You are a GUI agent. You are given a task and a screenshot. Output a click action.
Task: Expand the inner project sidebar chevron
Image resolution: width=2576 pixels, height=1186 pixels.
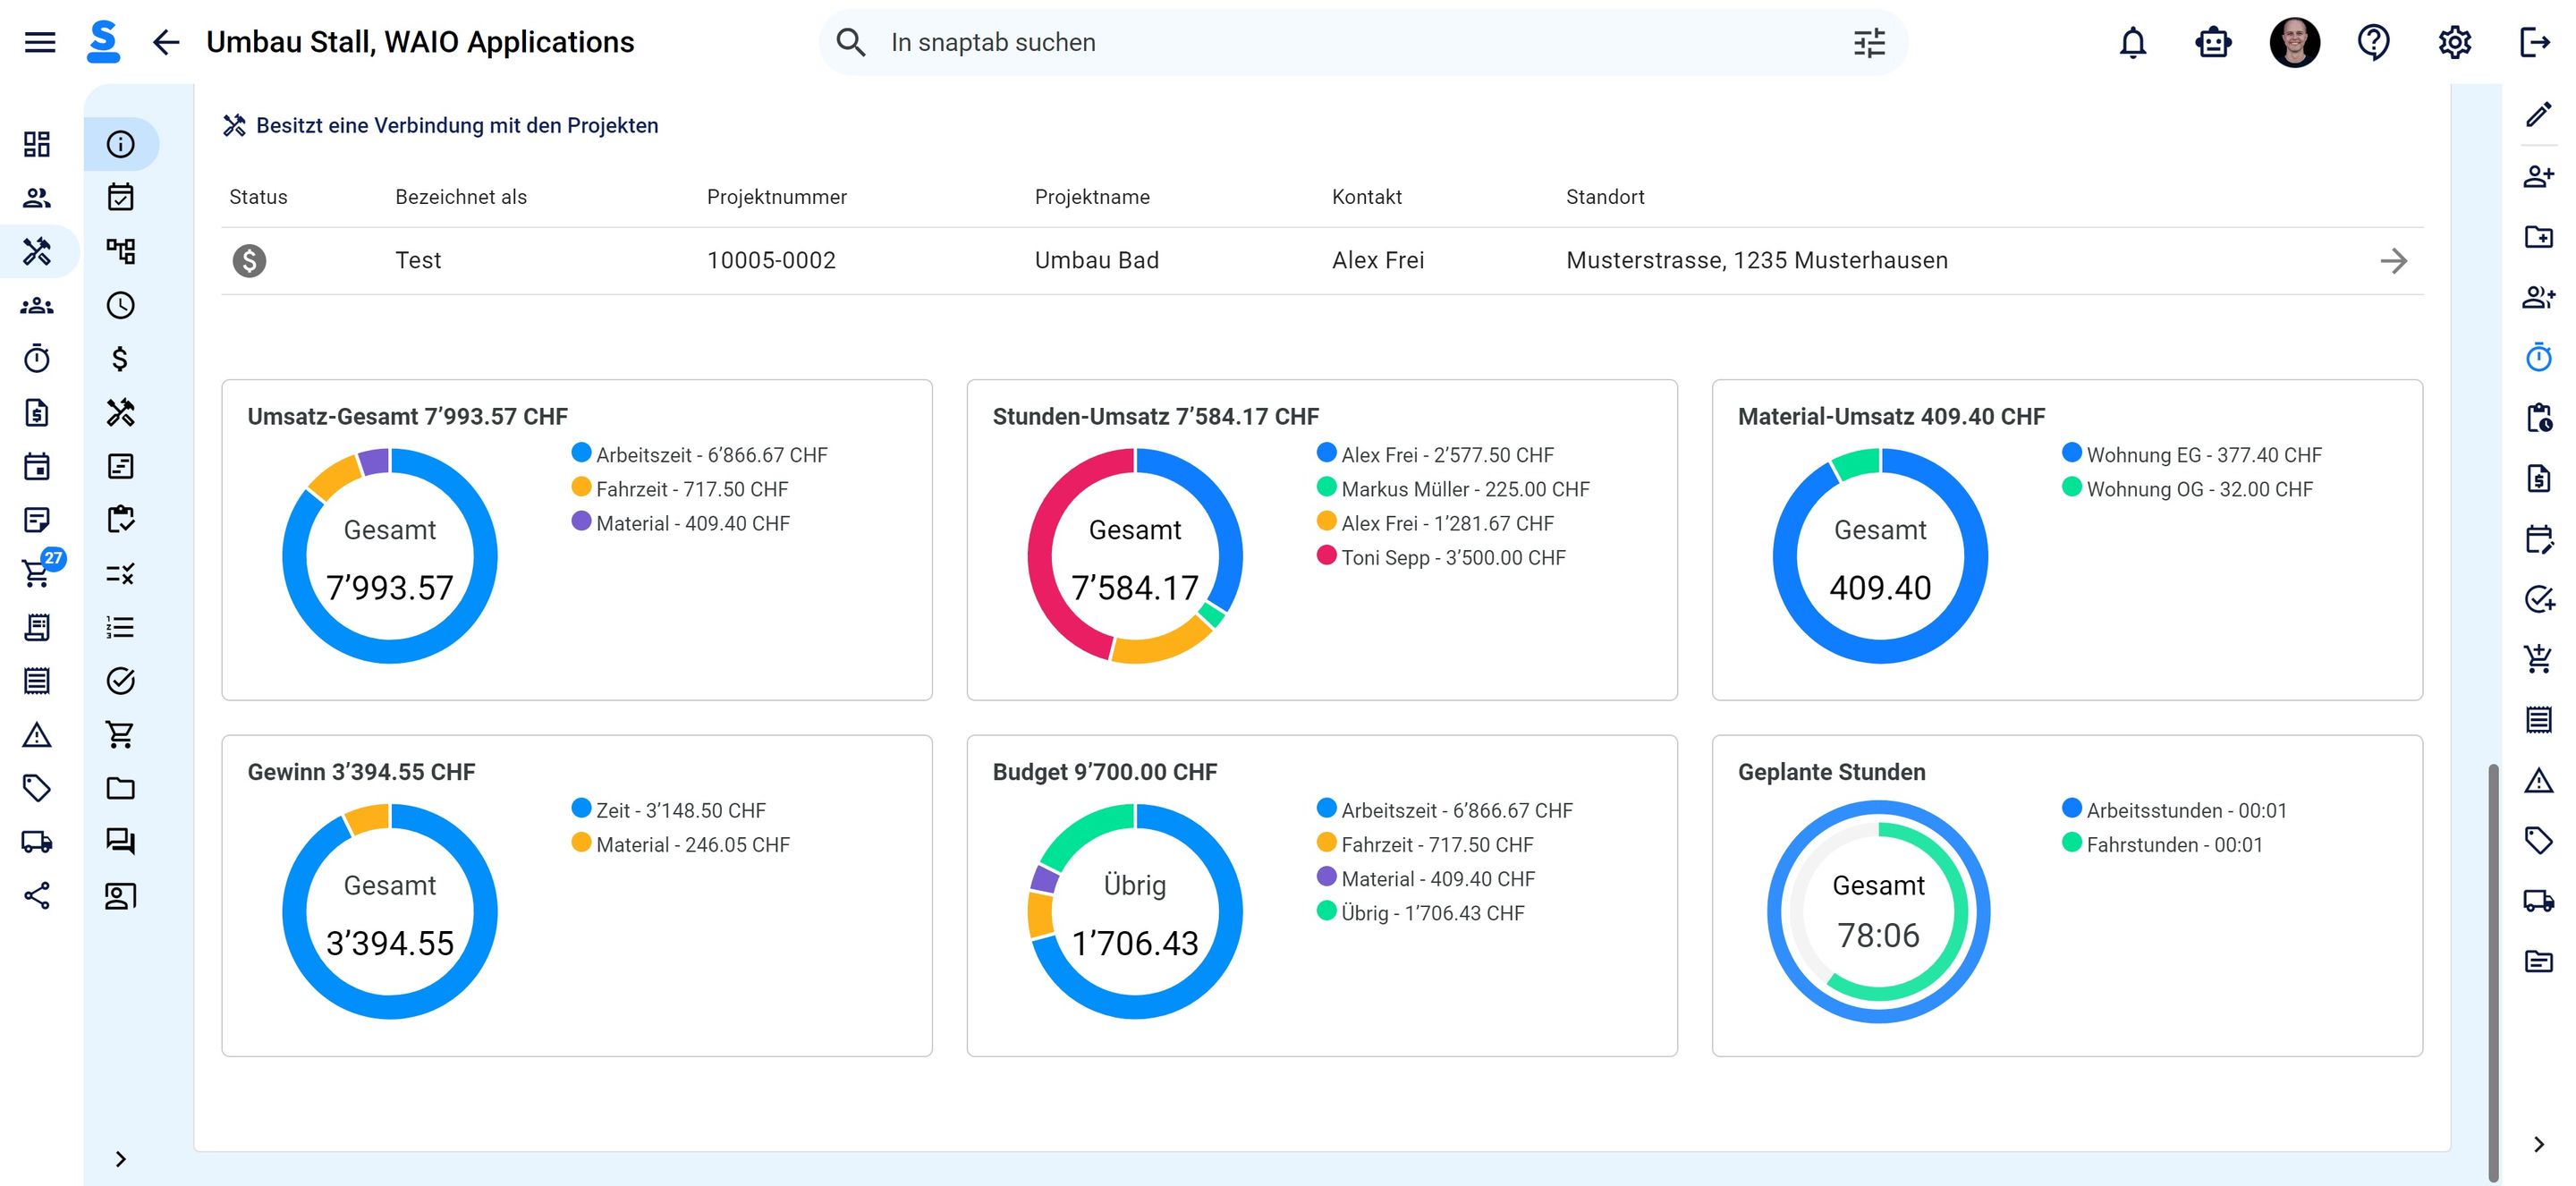tap(120, 1158)
